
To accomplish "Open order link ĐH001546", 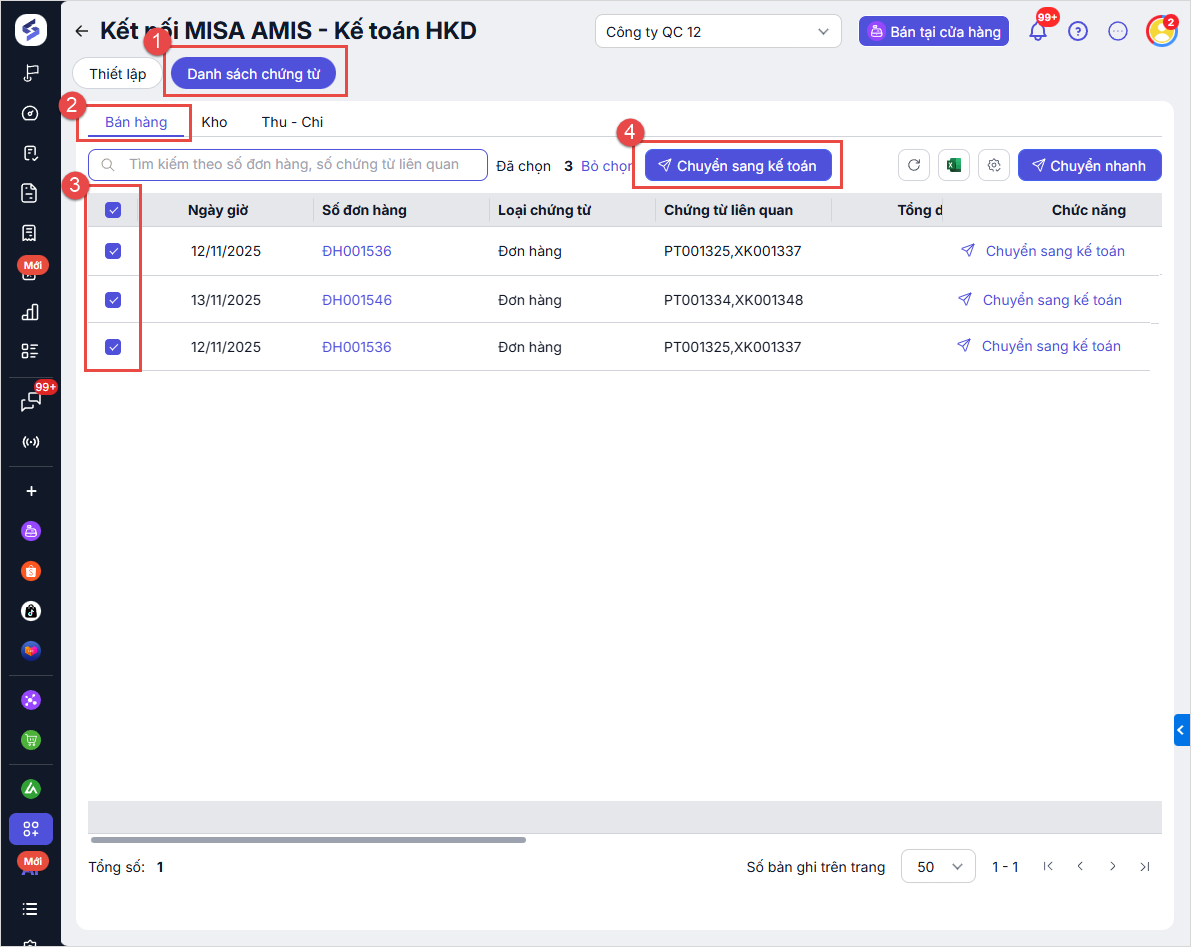I will pyautogui.click(x=357, y=300).
